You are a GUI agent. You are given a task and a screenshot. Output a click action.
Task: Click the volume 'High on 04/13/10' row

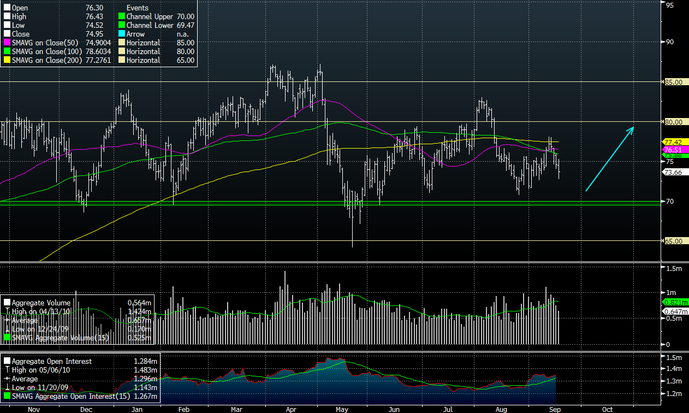click(78, 312)
